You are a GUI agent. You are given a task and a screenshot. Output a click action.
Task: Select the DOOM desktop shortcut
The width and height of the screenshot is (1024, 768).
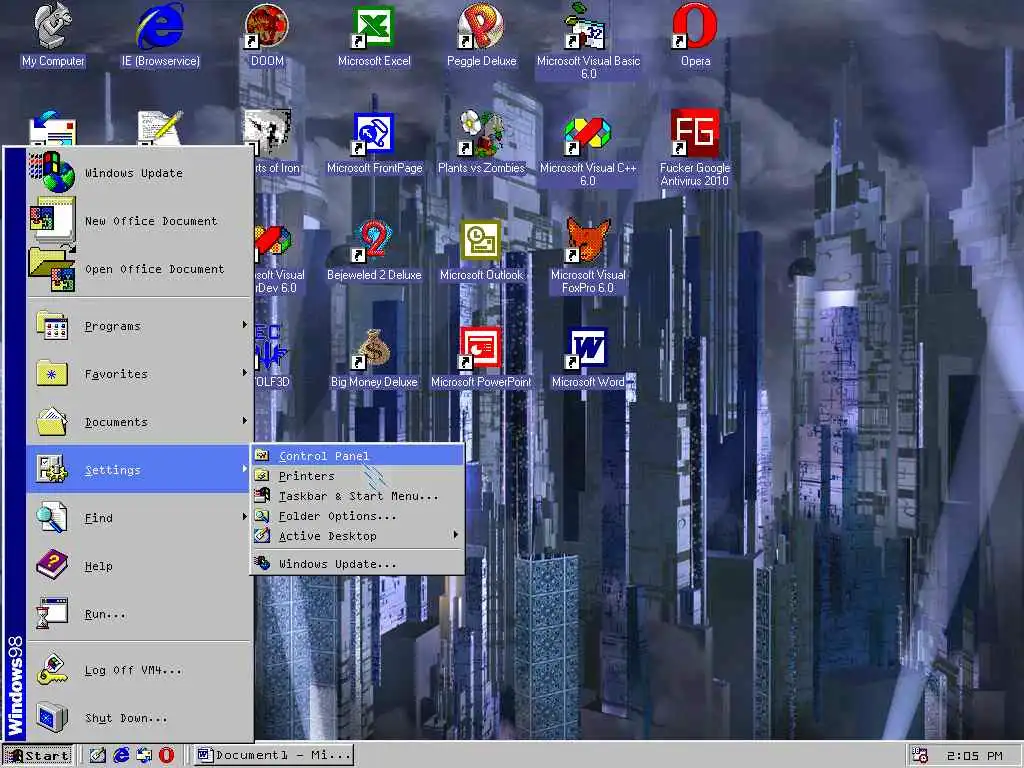(267, 35)
